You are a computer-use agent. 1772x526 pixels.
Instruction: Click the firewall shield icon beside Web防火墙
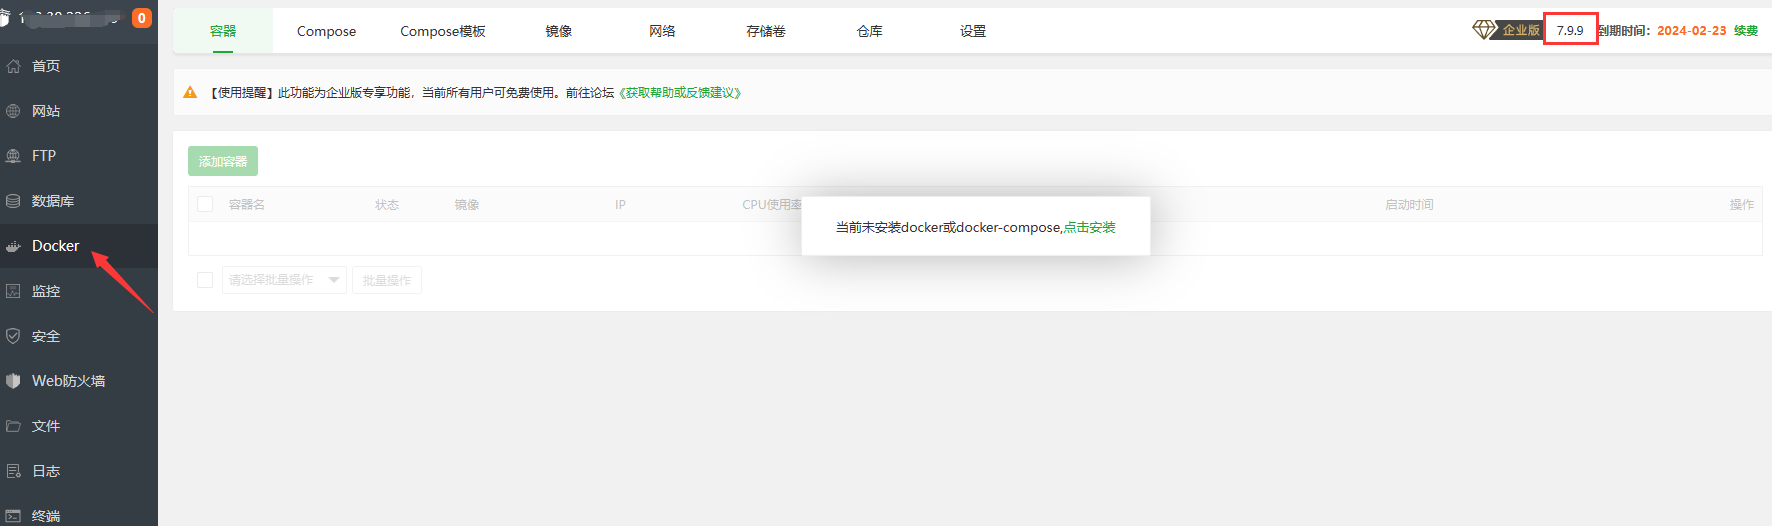(13, 381)
